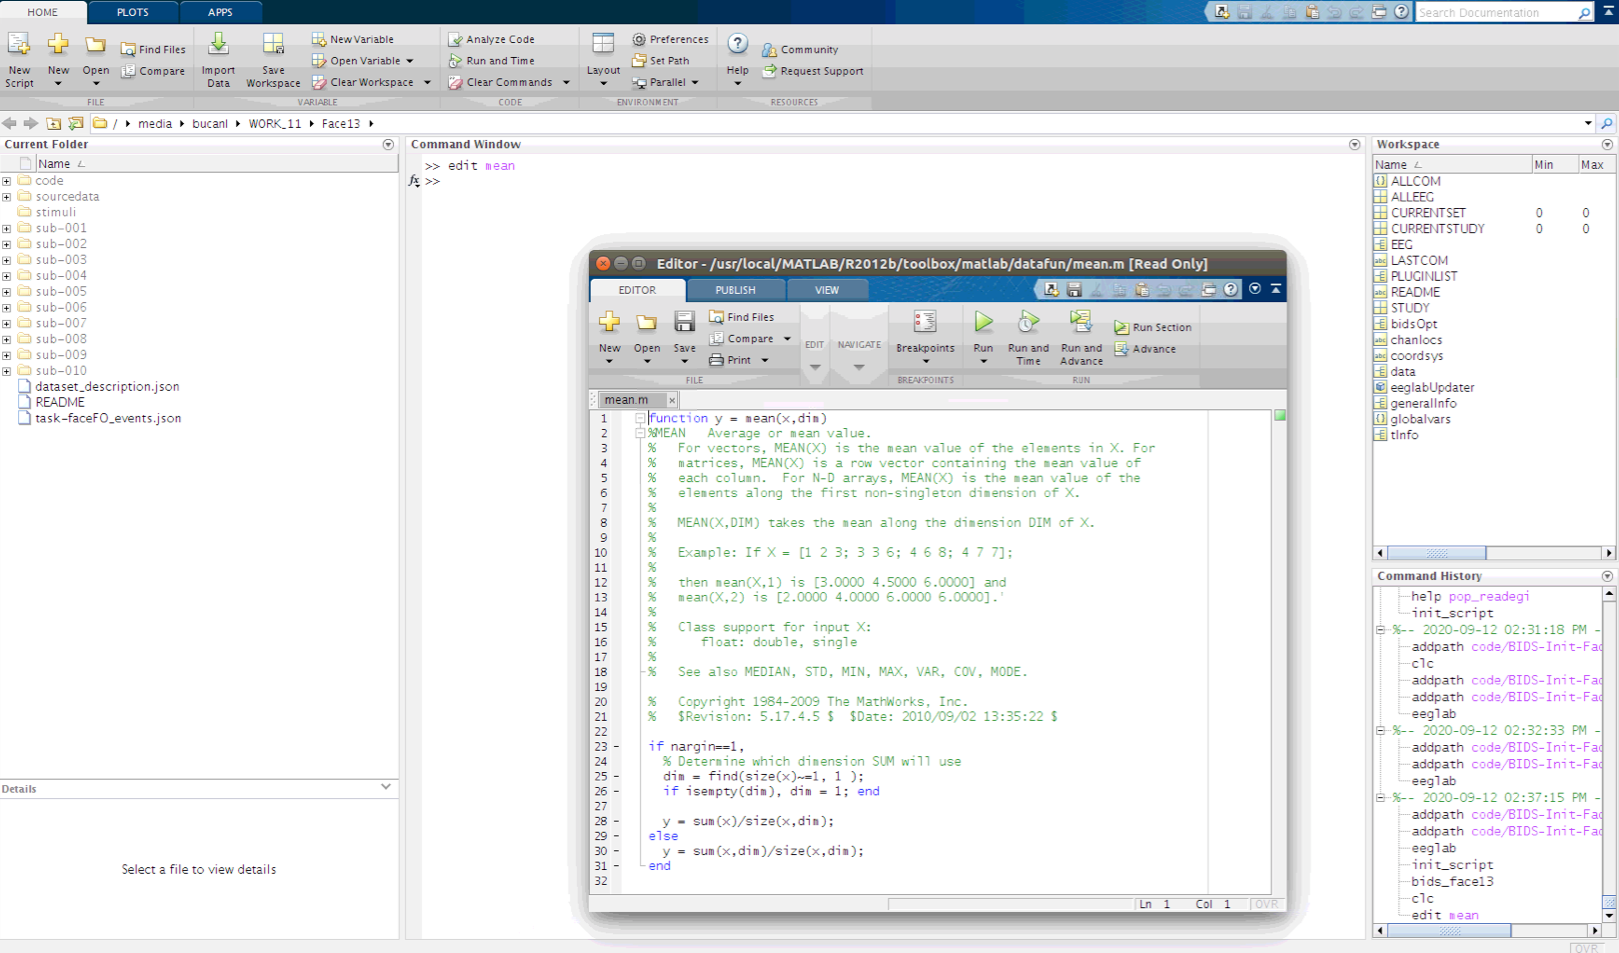Screen dimensions: 1619x953
Task: Click Run Section in Editor
Action: pyautogui.click(x=1153, y=327)
